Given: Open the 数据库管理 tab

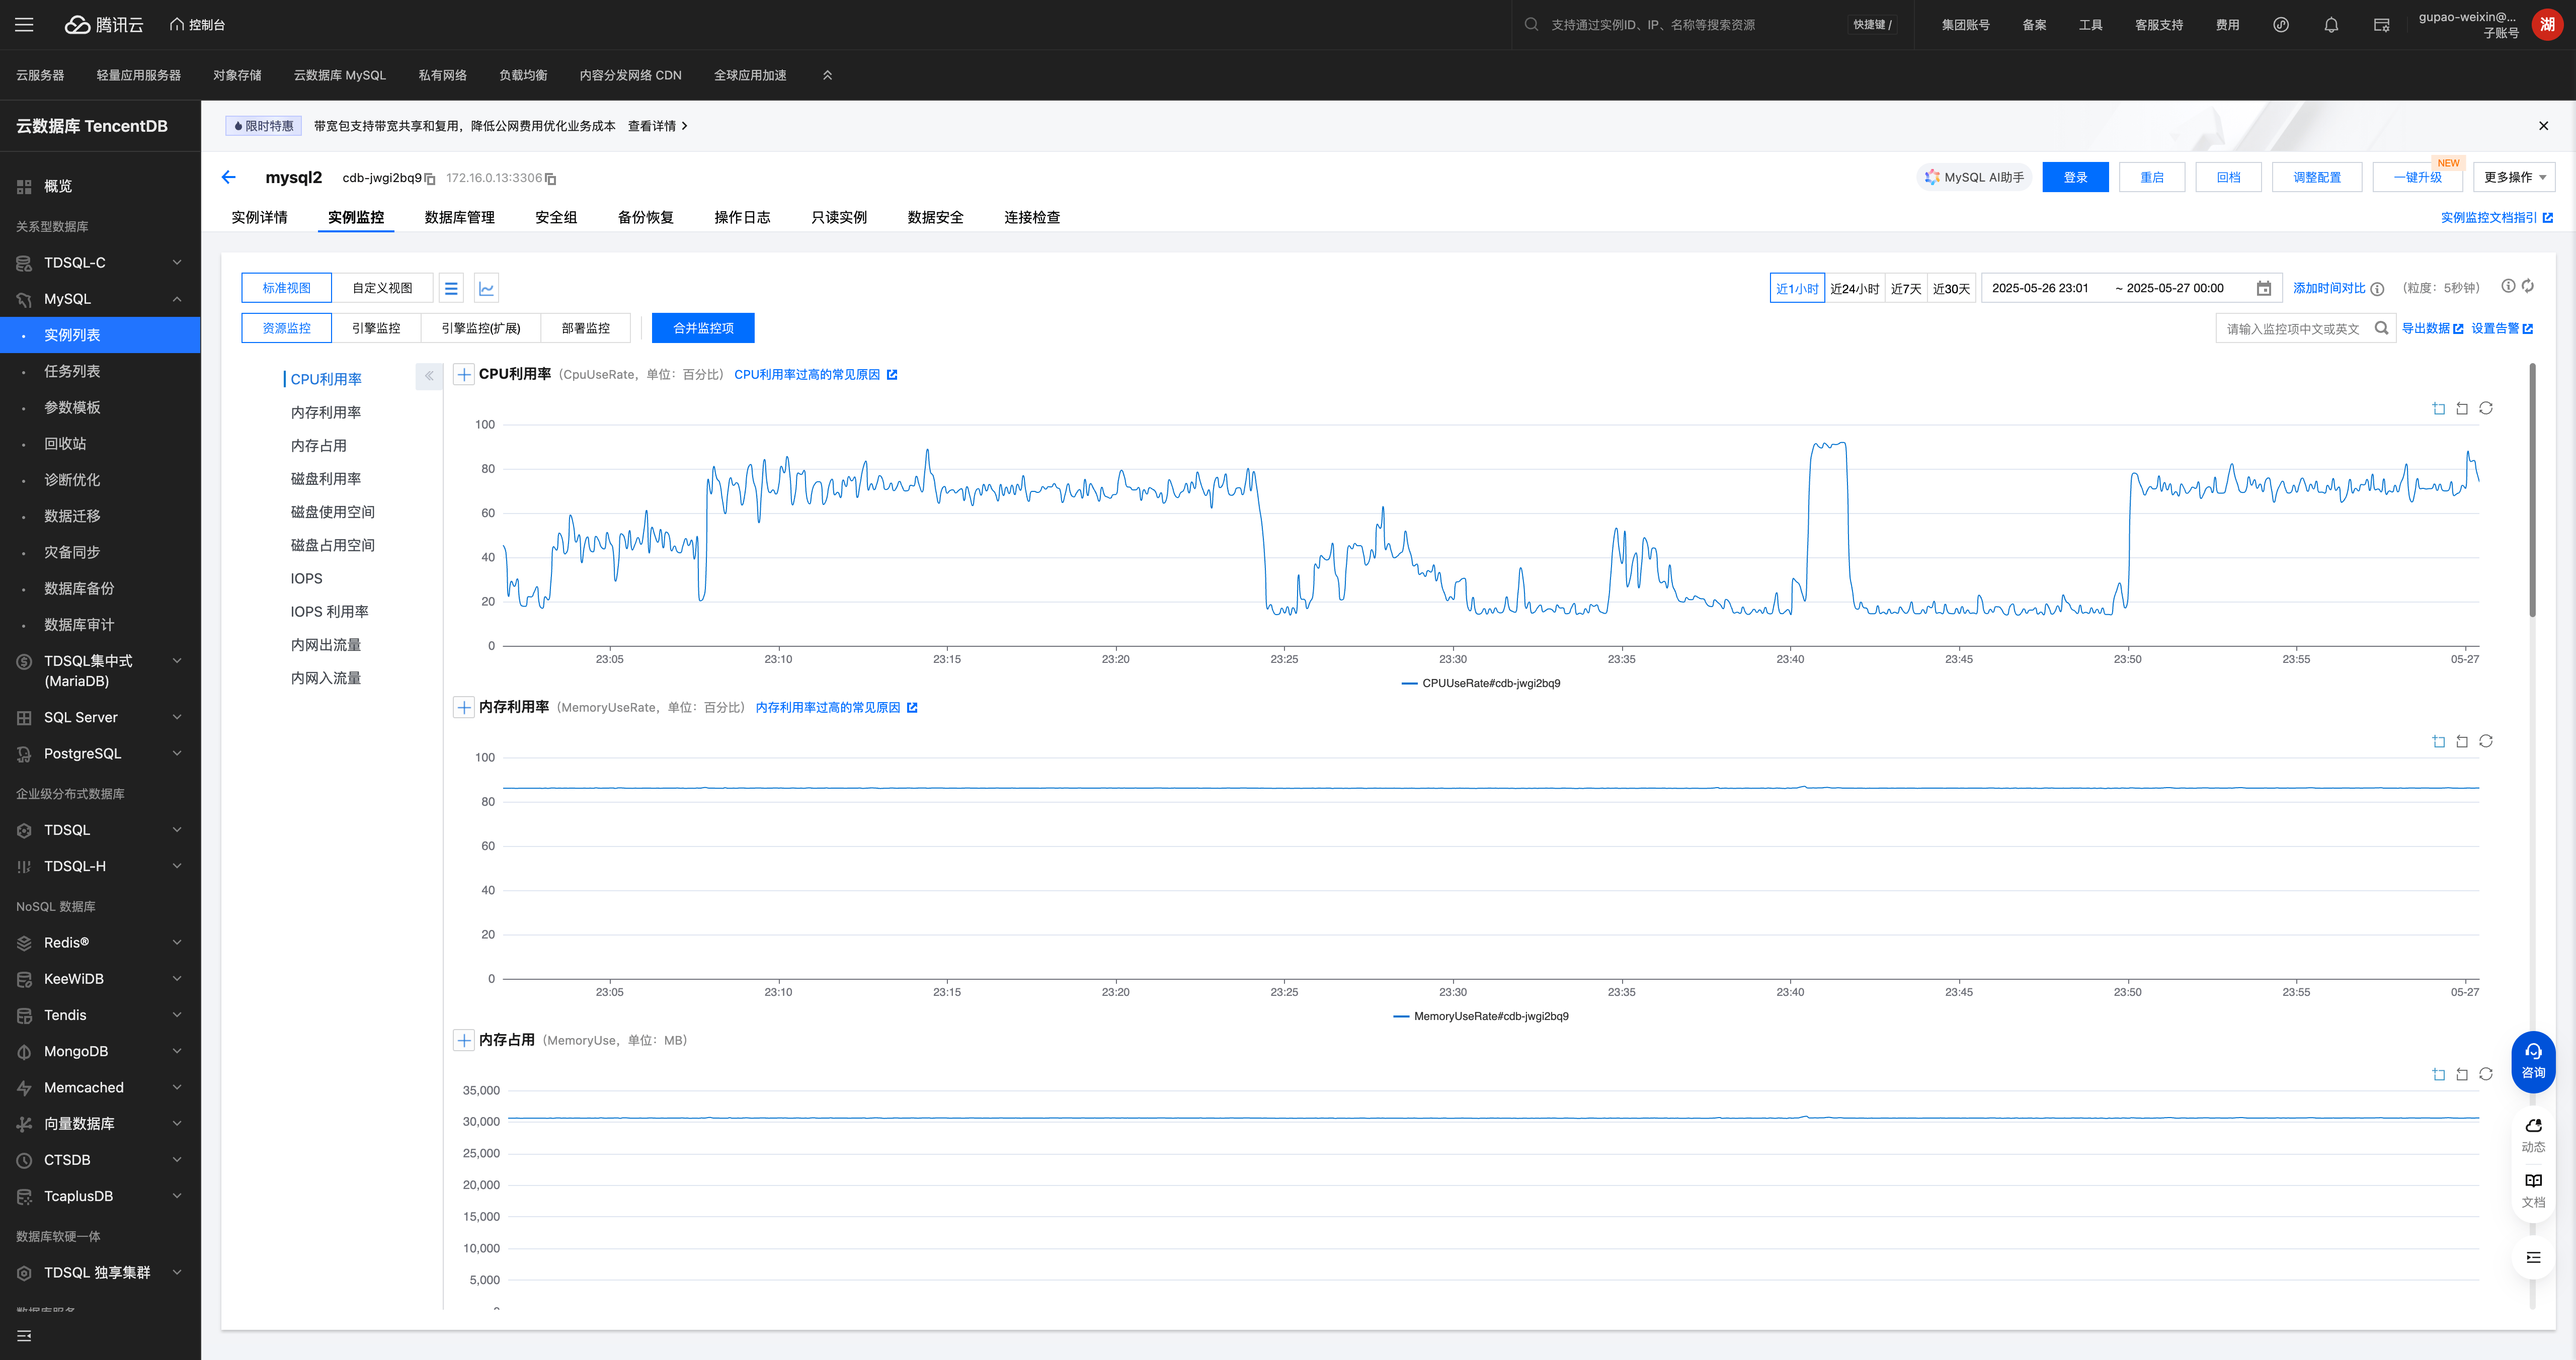Looking at the screenshot, I should (459, 217).
